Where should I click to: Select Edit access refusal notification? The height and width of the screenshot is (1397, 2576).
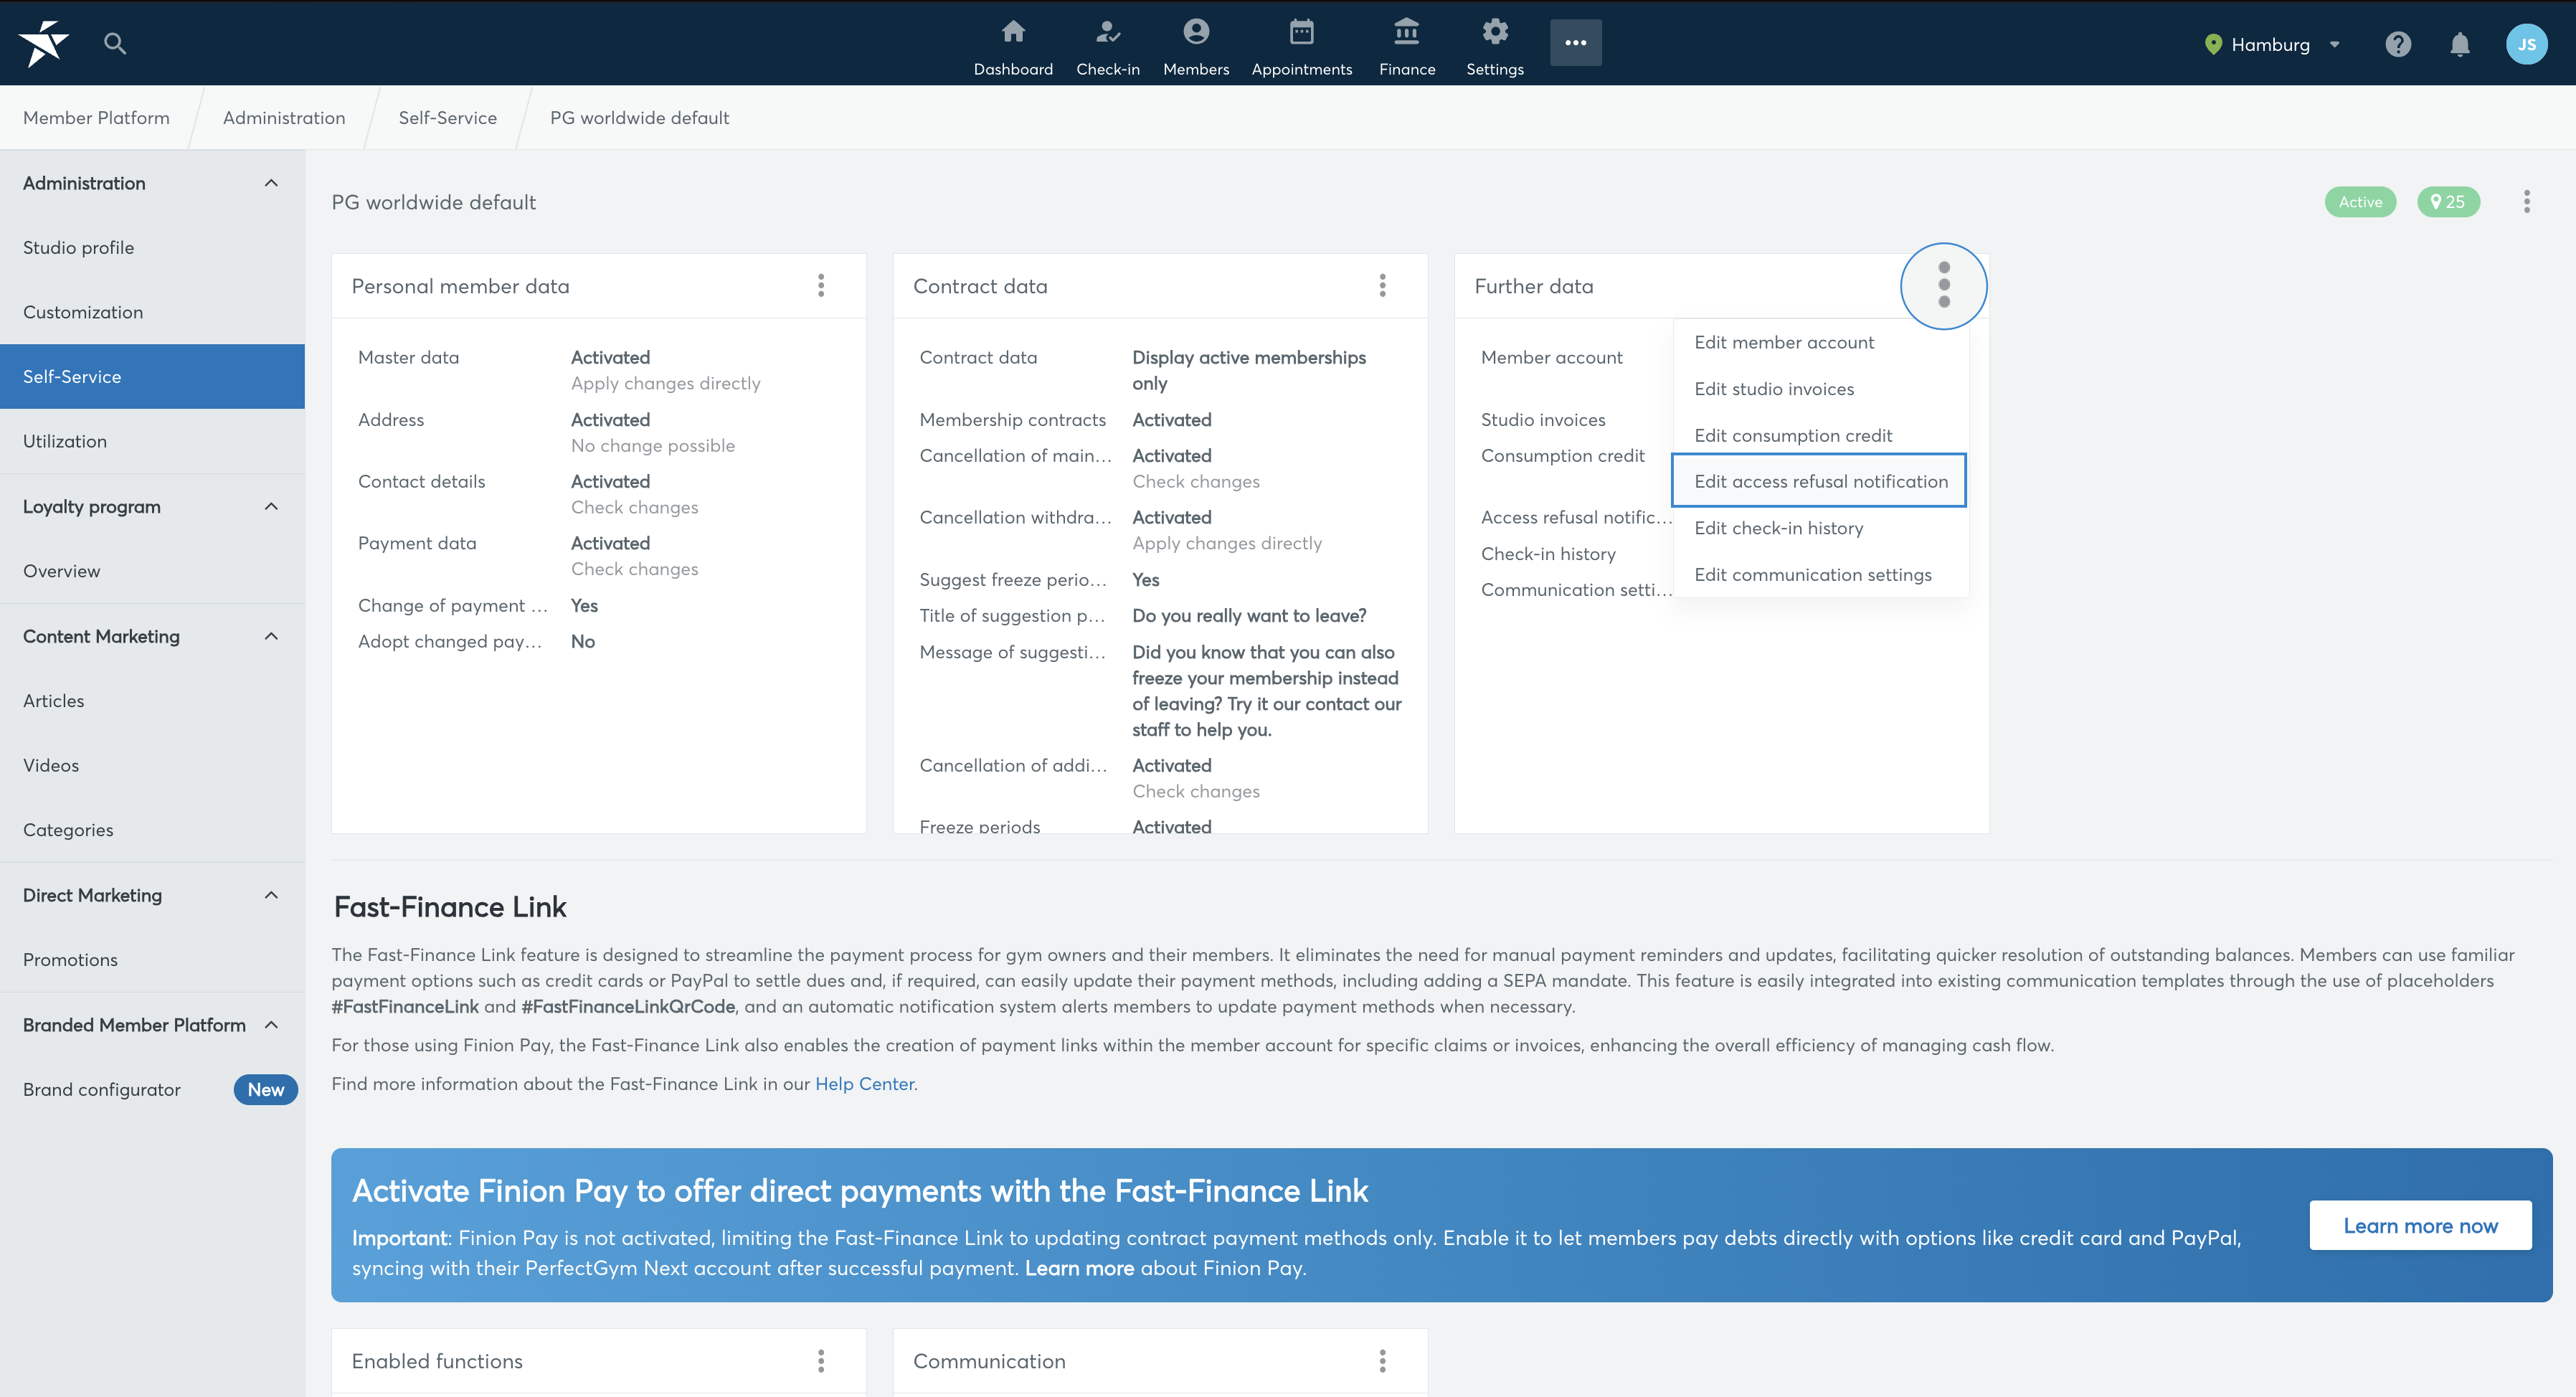[1819, 481]
